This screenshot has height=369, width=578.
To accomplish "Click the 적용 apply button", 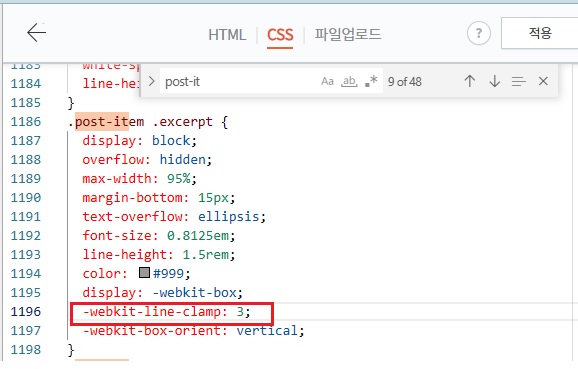I will 540,33.
